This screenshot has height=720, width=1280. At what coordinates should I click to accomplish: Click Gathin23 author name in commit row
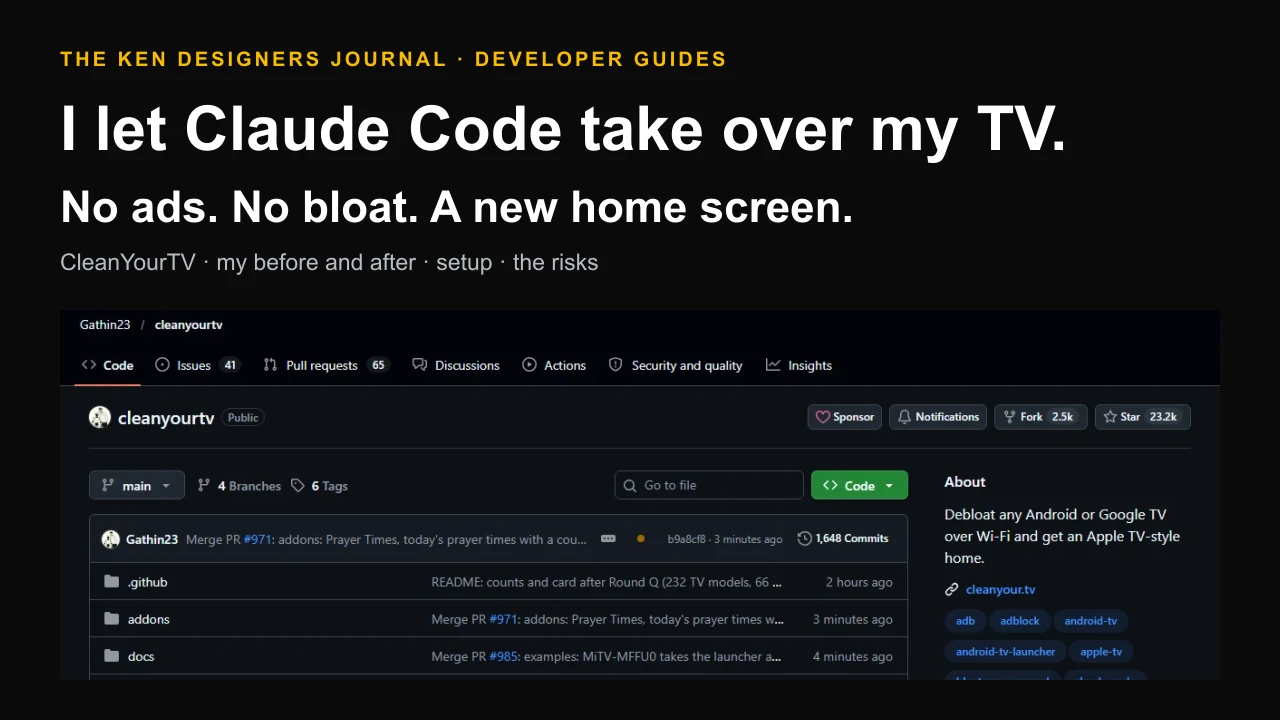coord(152,539)
